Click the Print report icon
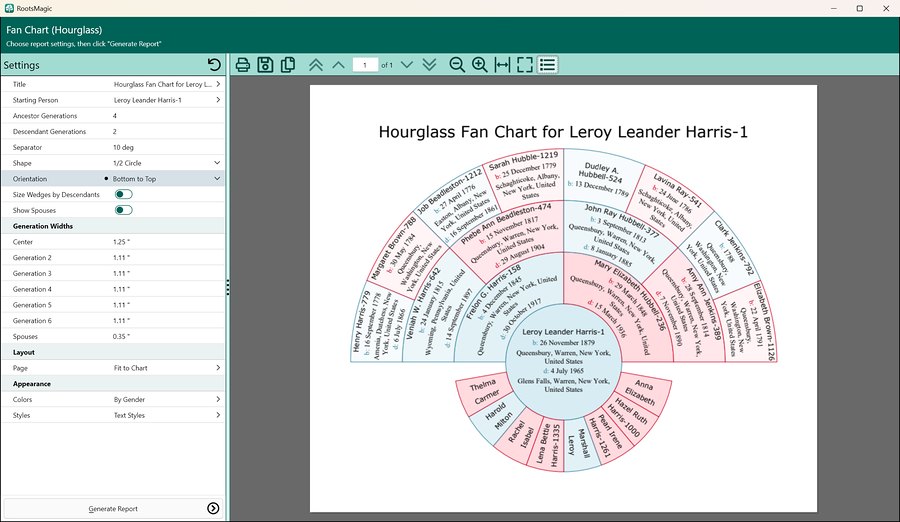This screenshot has width=900, height=522. click(x=243, y=65)
